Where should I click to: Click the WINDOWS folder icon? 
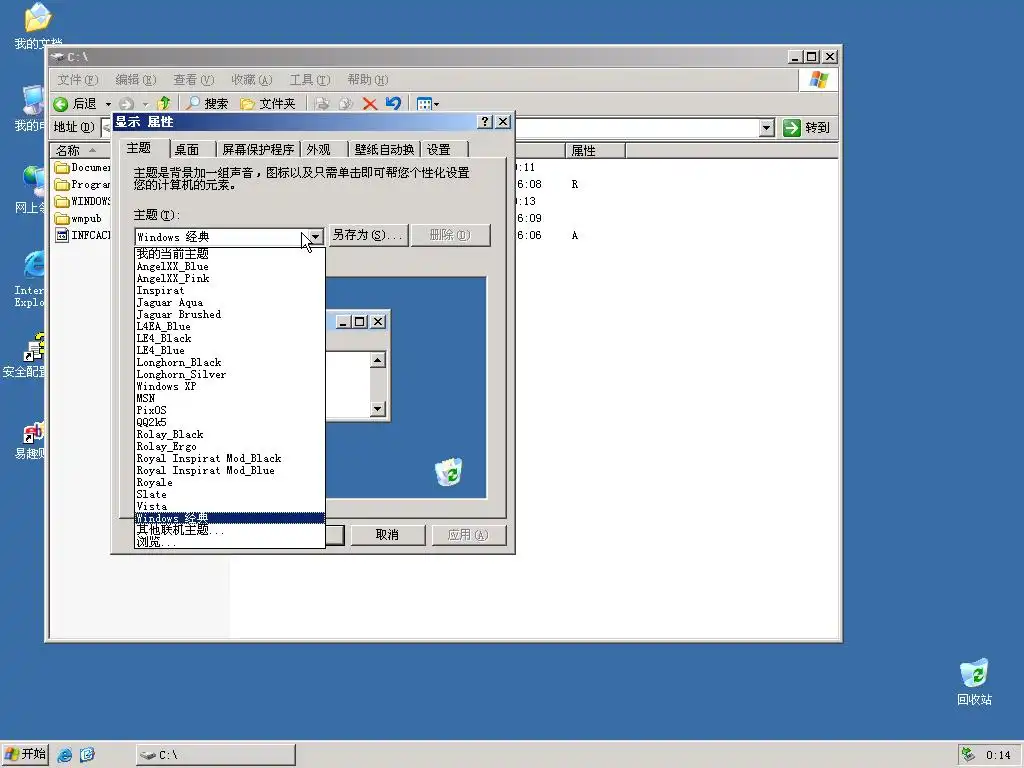pos(62,201)
